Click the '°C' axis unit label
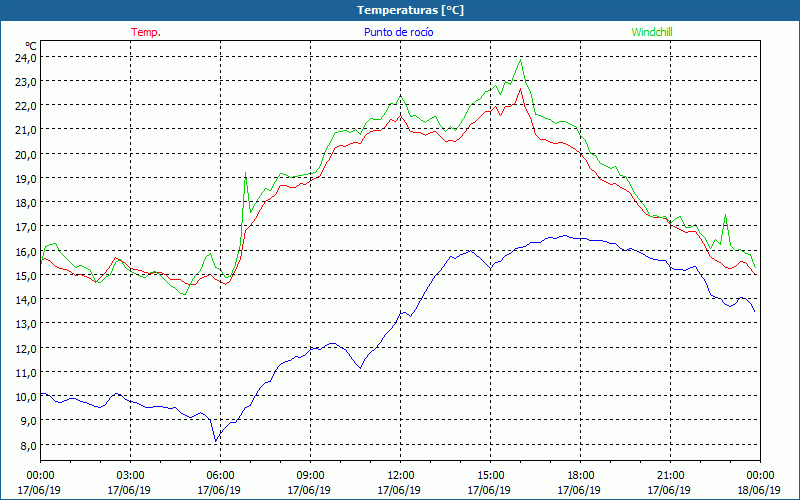 (30, 46)
